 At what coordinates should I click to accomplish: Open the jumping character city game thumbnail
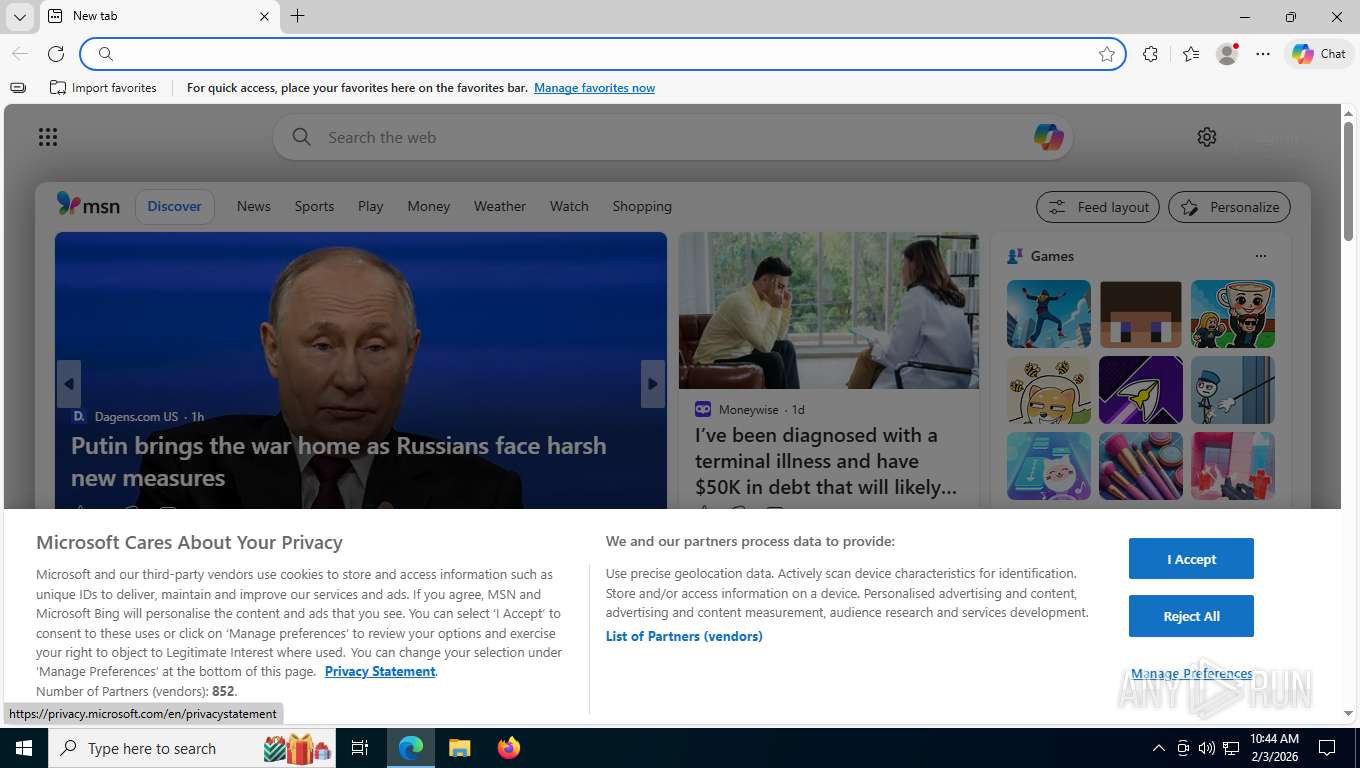point(1049,314)
